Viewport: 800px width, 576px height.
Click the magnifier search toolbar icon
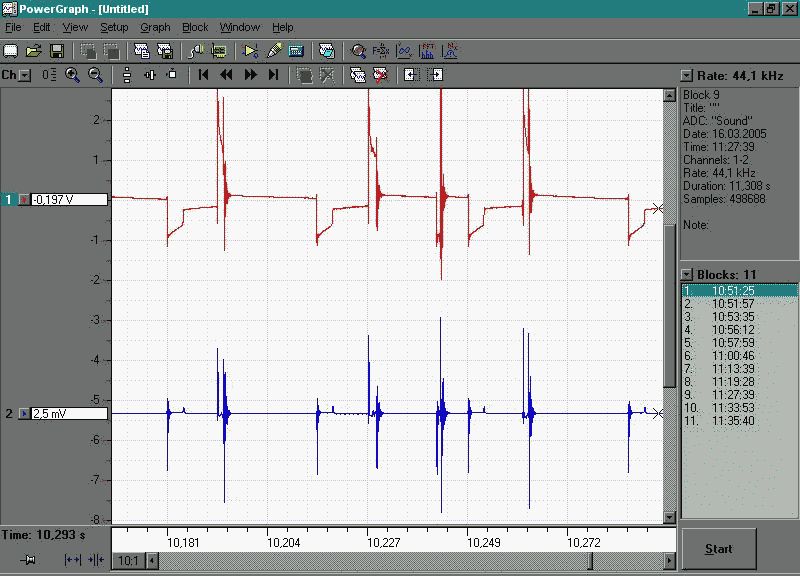click(358, 51)
